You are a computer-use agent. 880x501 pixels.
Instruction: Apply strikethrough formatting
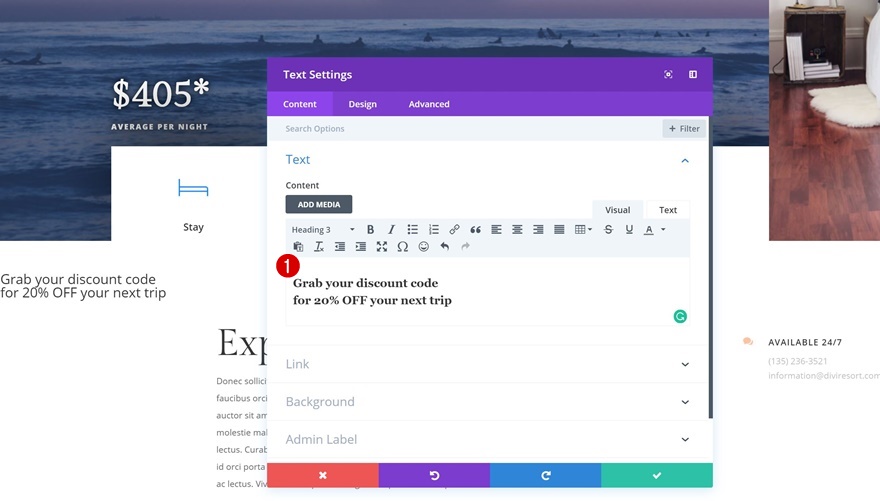(608, 229)
